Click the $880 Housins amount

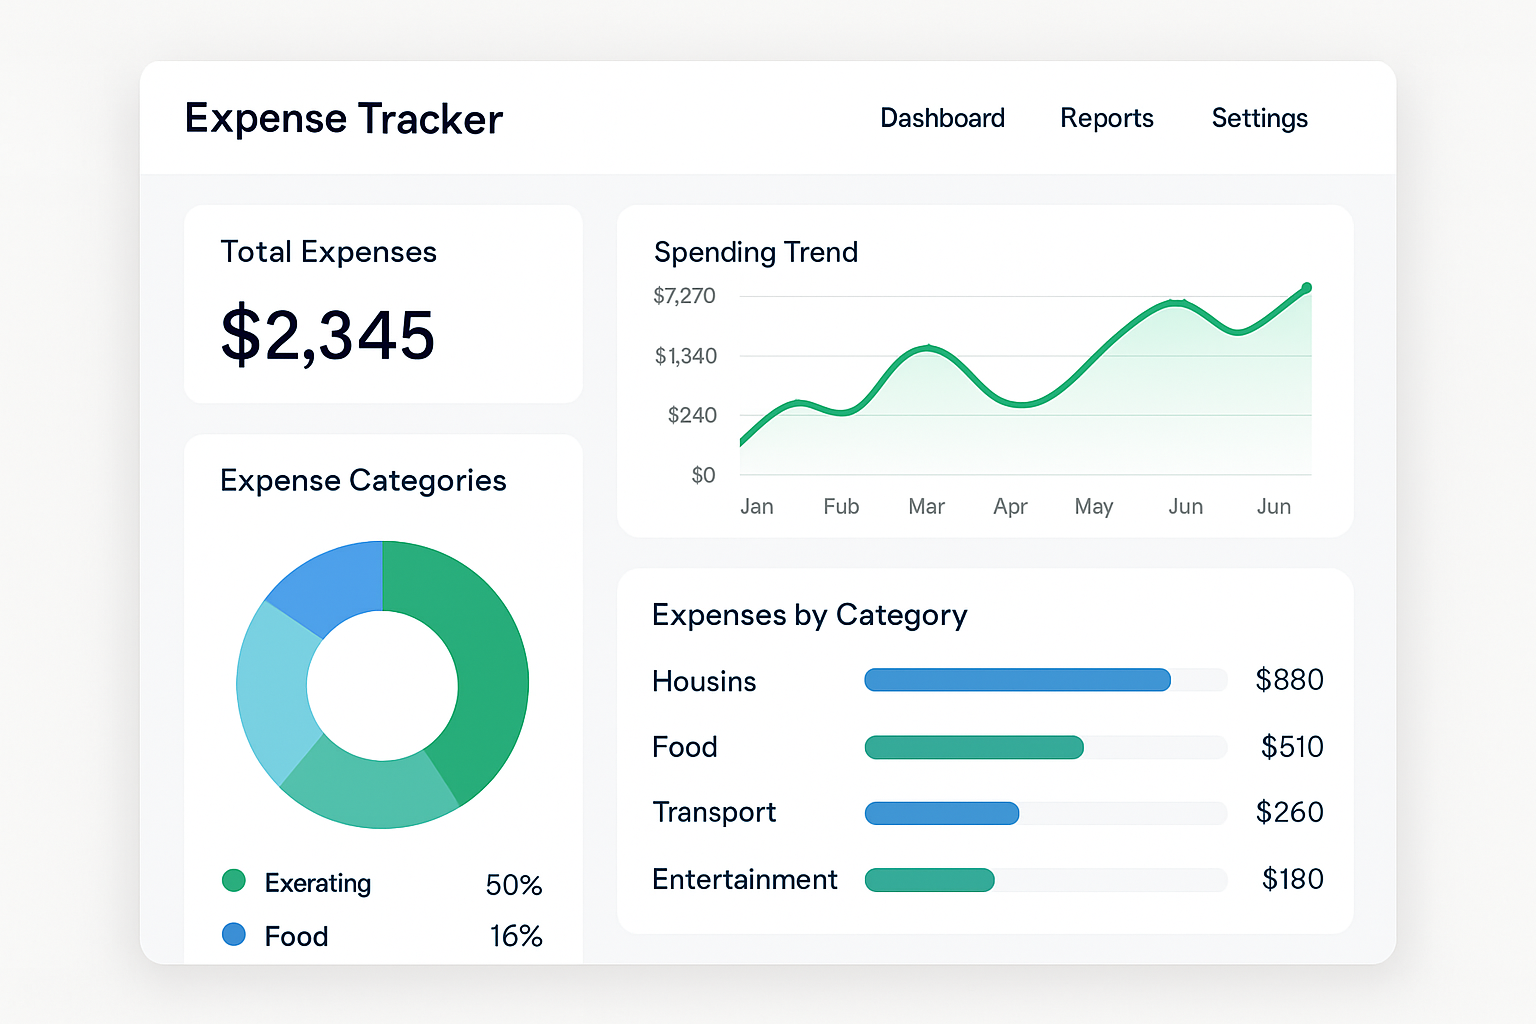[1289, 680]
